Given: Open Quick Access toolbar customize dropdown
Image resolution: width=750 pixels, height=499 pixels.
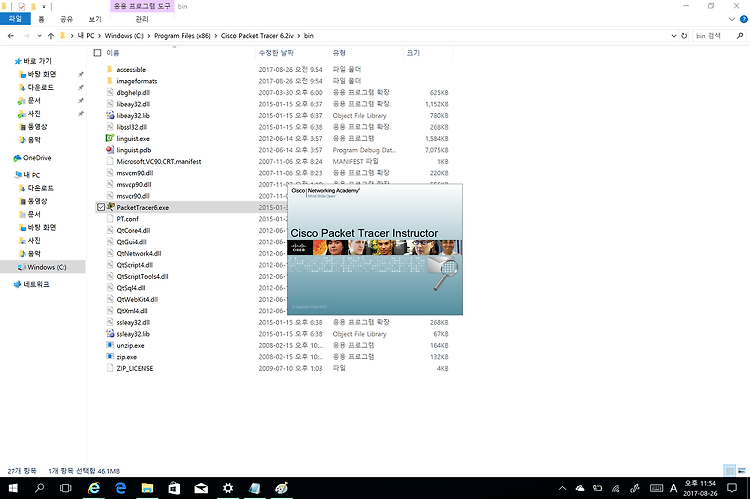Looking at the screenshot, I should pos(44,7).
